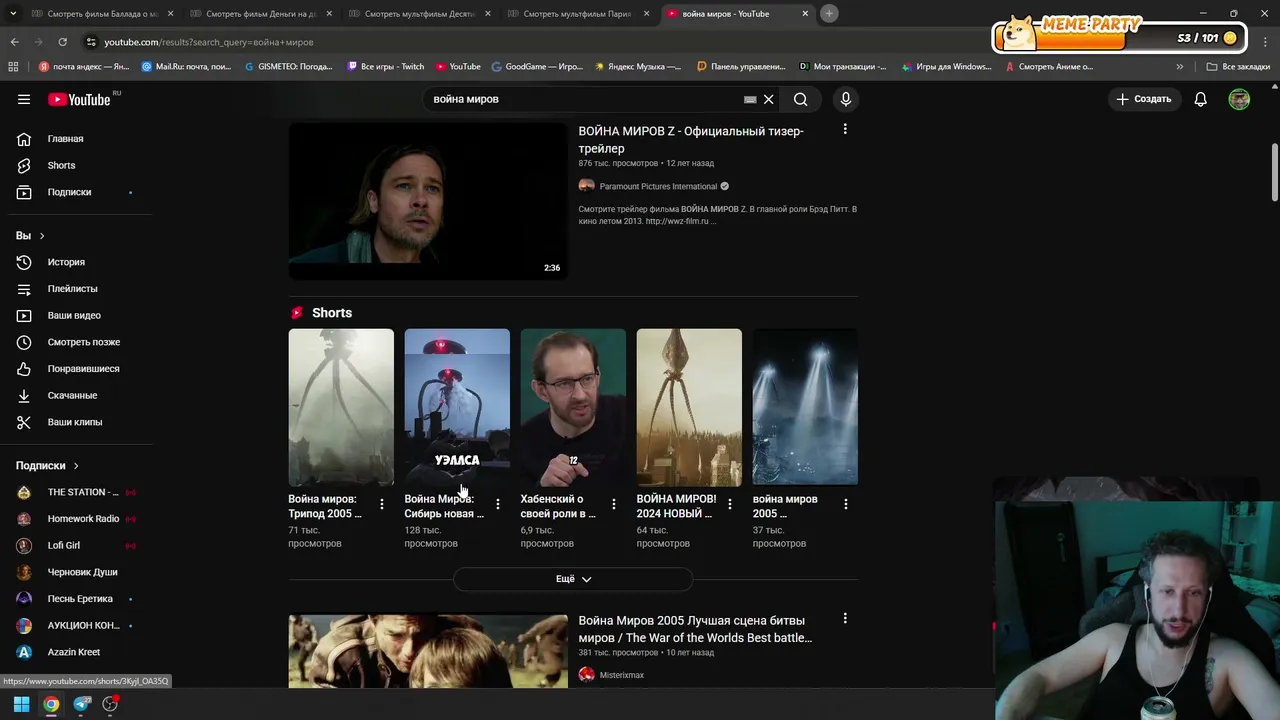
Task: Open the YouTube hamburger guide menu
Action: [24, 99]
